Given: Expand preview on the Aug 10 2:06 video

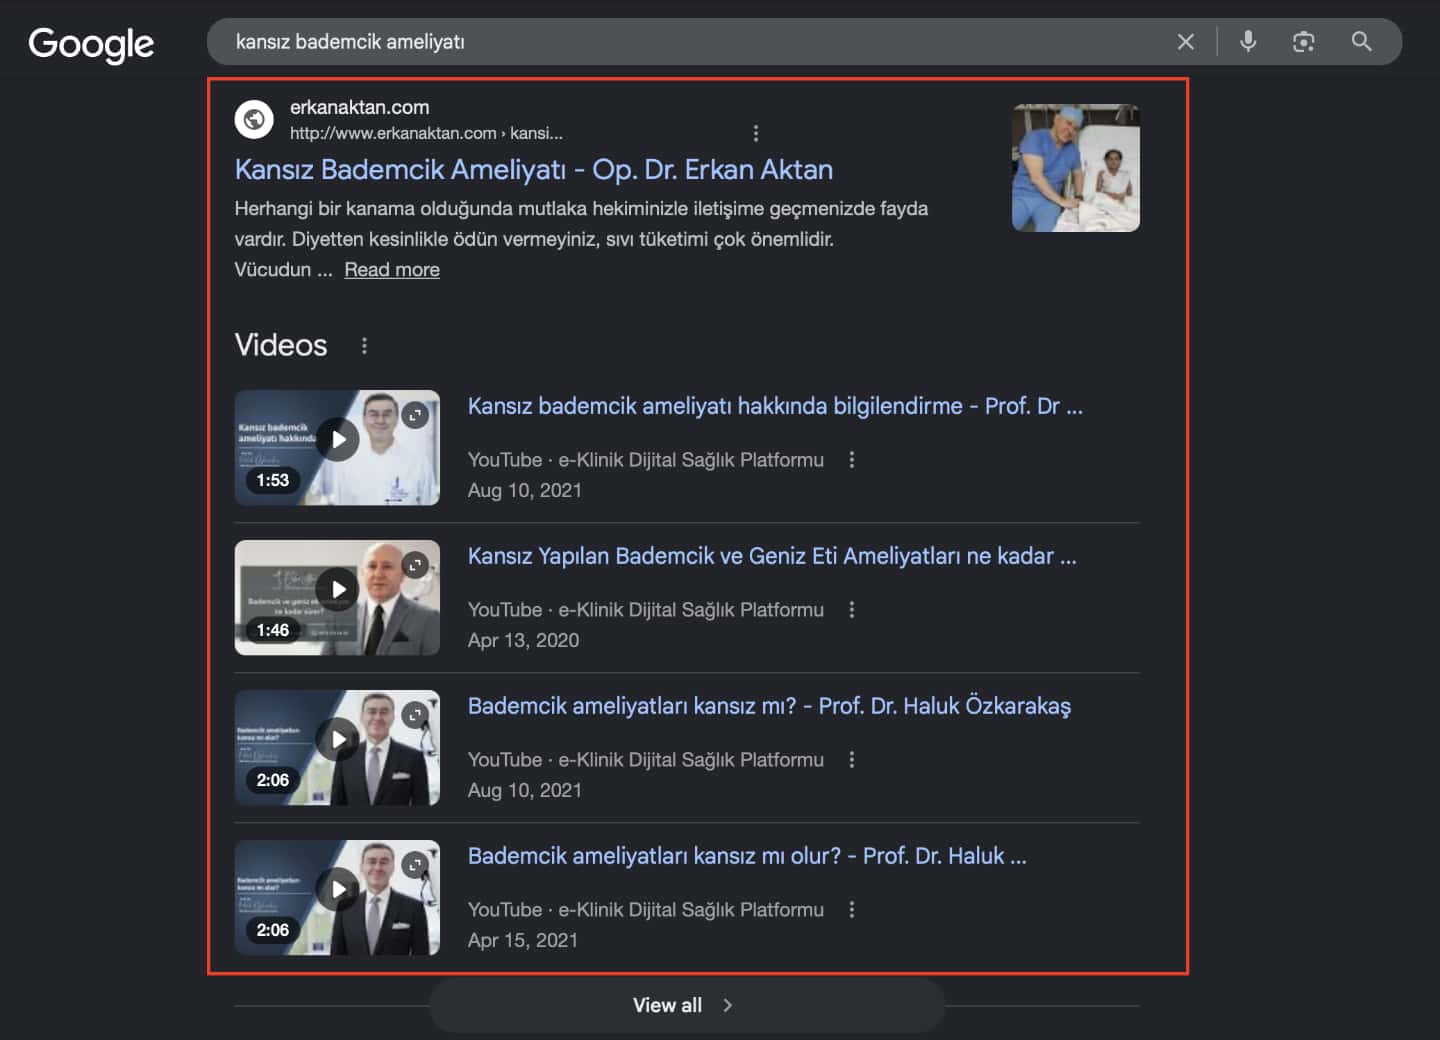Looking at the screenshot, I should 415,715.
